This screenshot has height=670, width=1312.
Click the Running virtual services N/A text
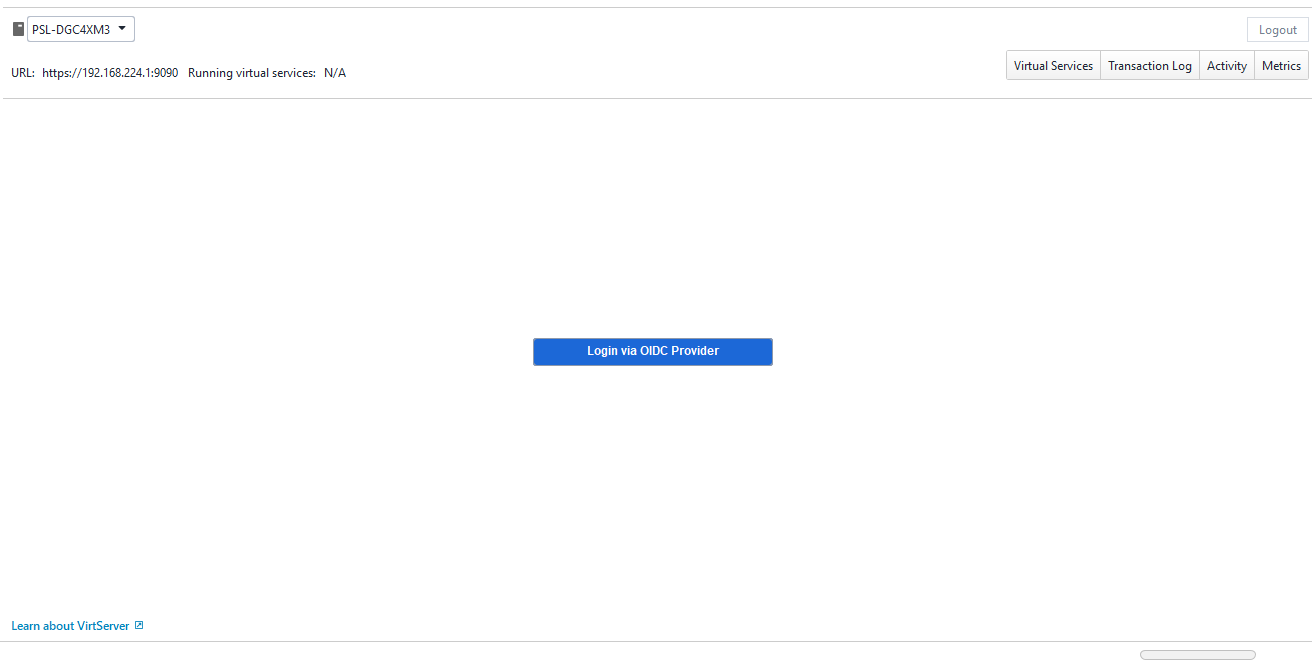click(266, 72)
